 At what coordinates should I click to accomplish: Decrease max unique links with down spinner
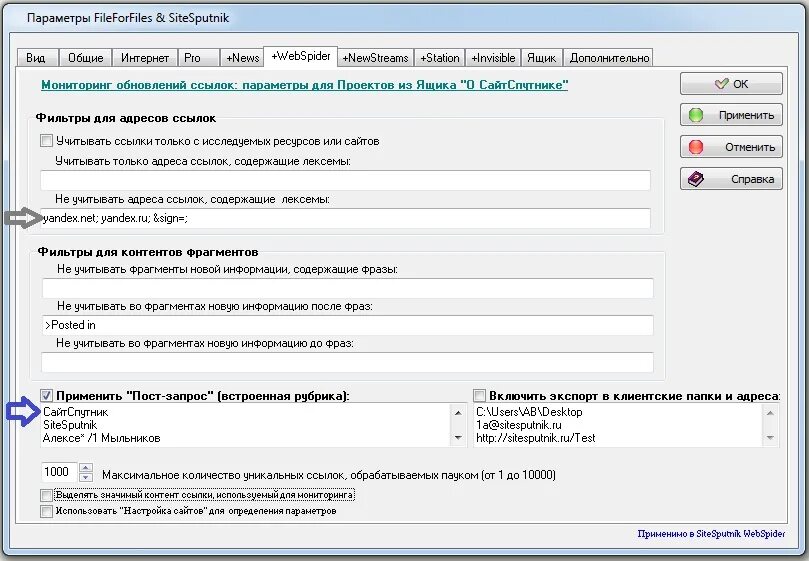[86, 477]
